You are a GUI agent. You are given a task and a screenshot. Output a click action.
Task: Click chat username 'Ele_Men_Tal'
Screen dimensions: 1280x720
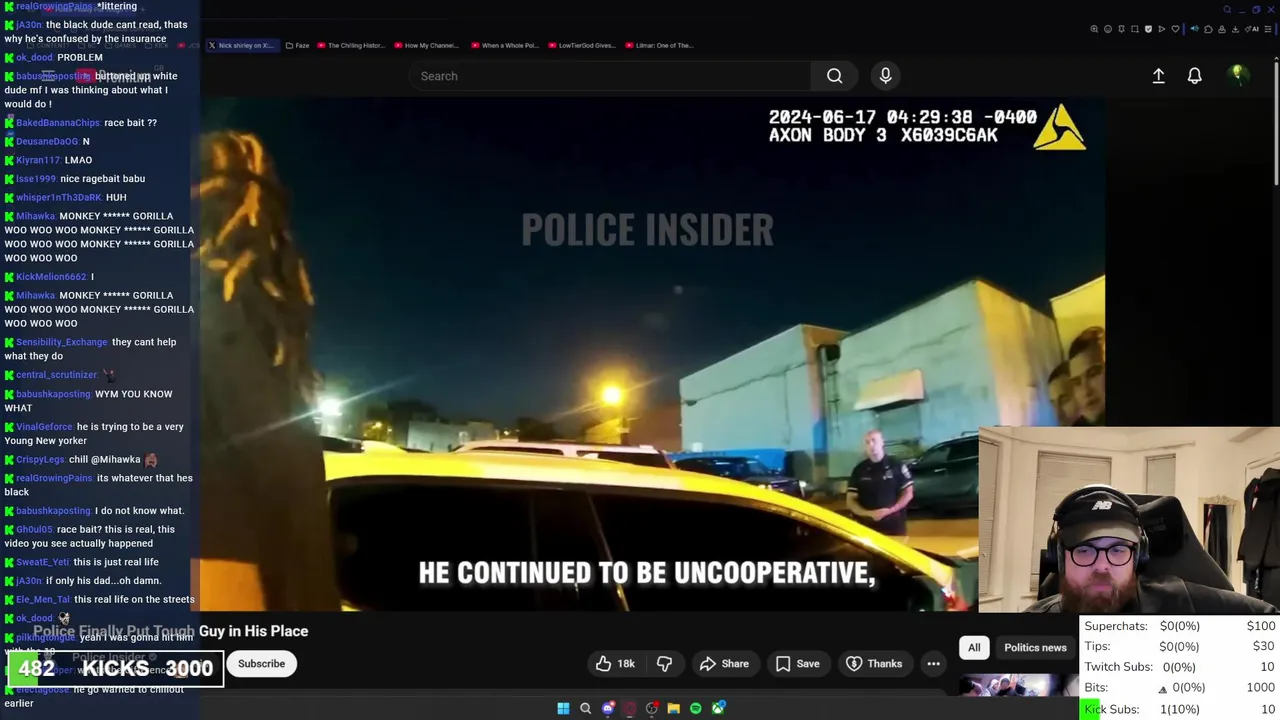43,600
